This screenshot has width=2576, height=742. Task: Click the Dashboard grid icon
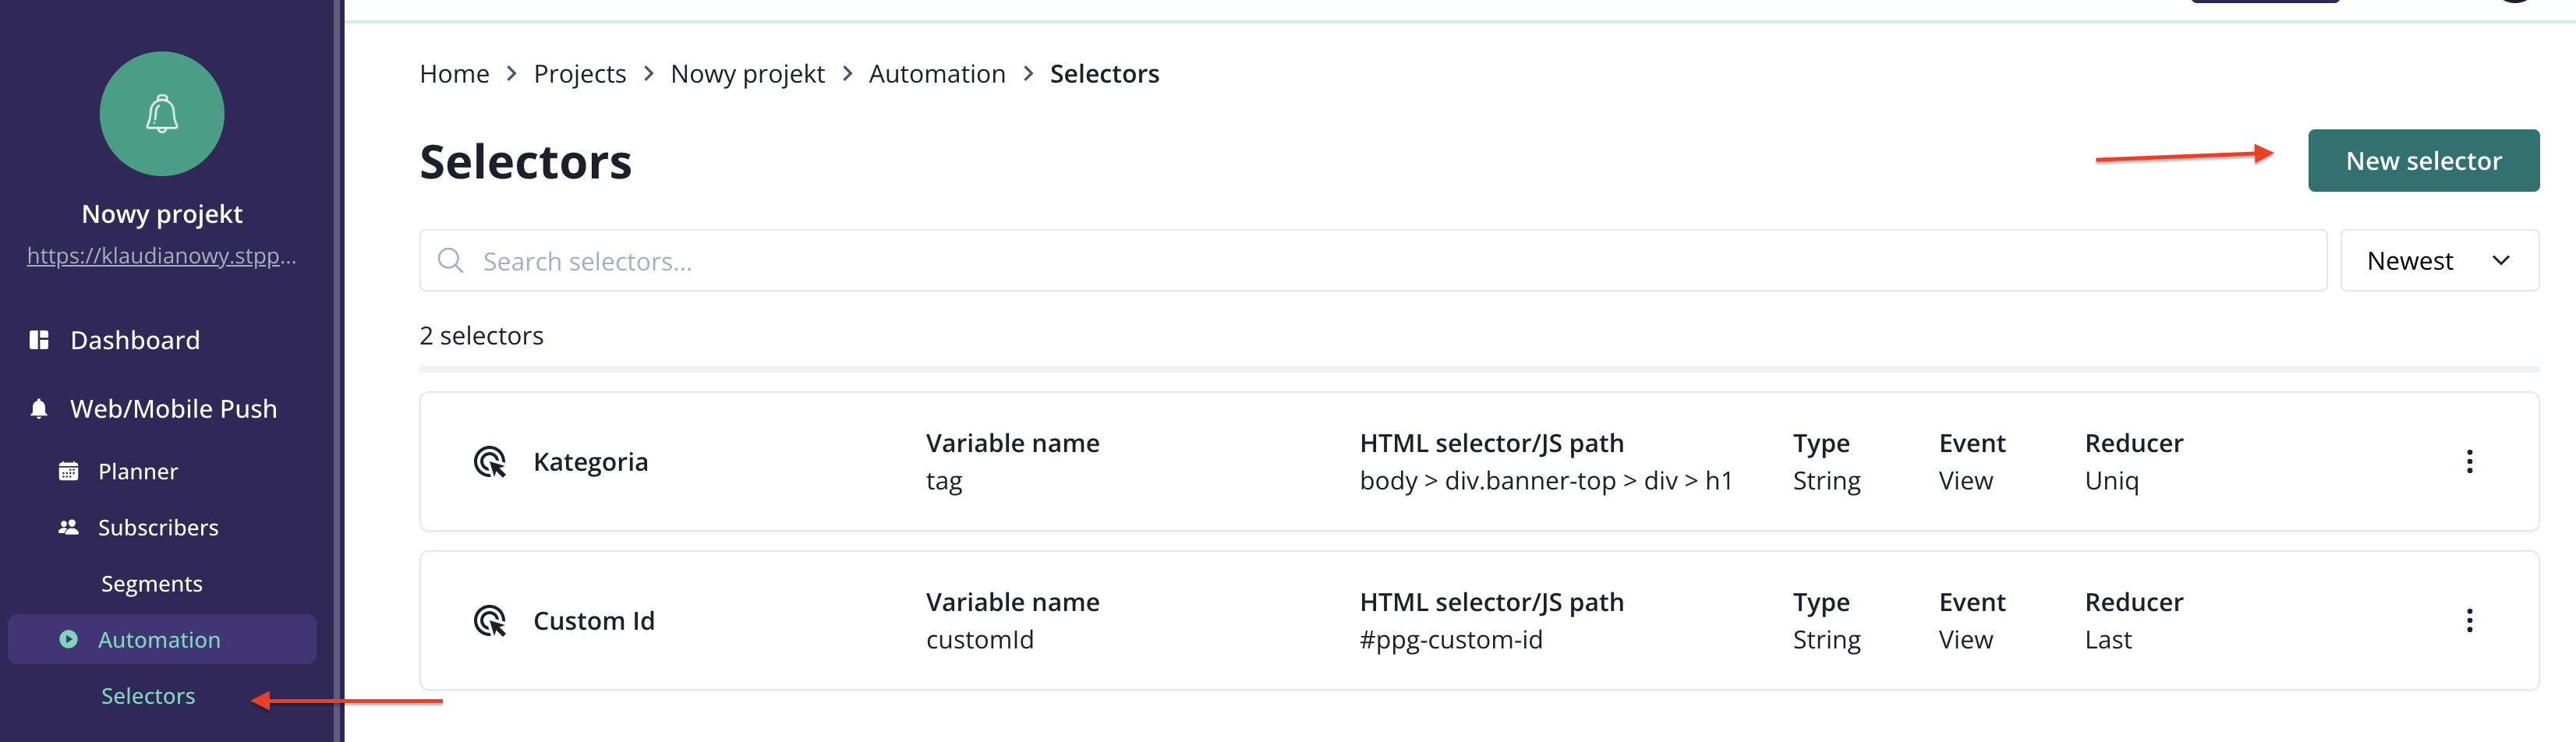tap(39, 340)
